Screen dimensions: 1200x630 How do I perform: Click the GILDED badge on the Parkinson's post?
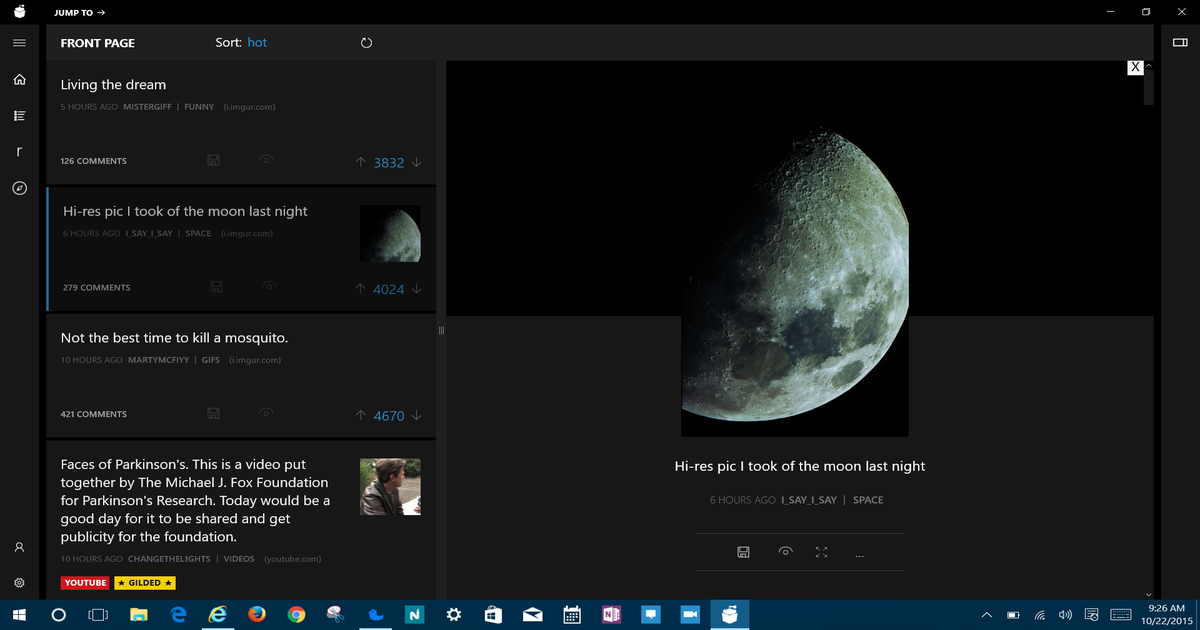[x=144, y=582]
